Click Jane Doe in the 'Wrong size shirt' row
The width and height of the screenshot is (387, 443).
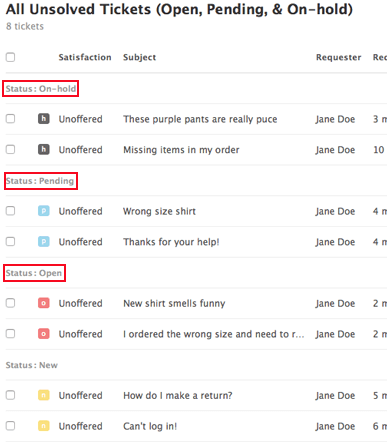coord(335,211)
